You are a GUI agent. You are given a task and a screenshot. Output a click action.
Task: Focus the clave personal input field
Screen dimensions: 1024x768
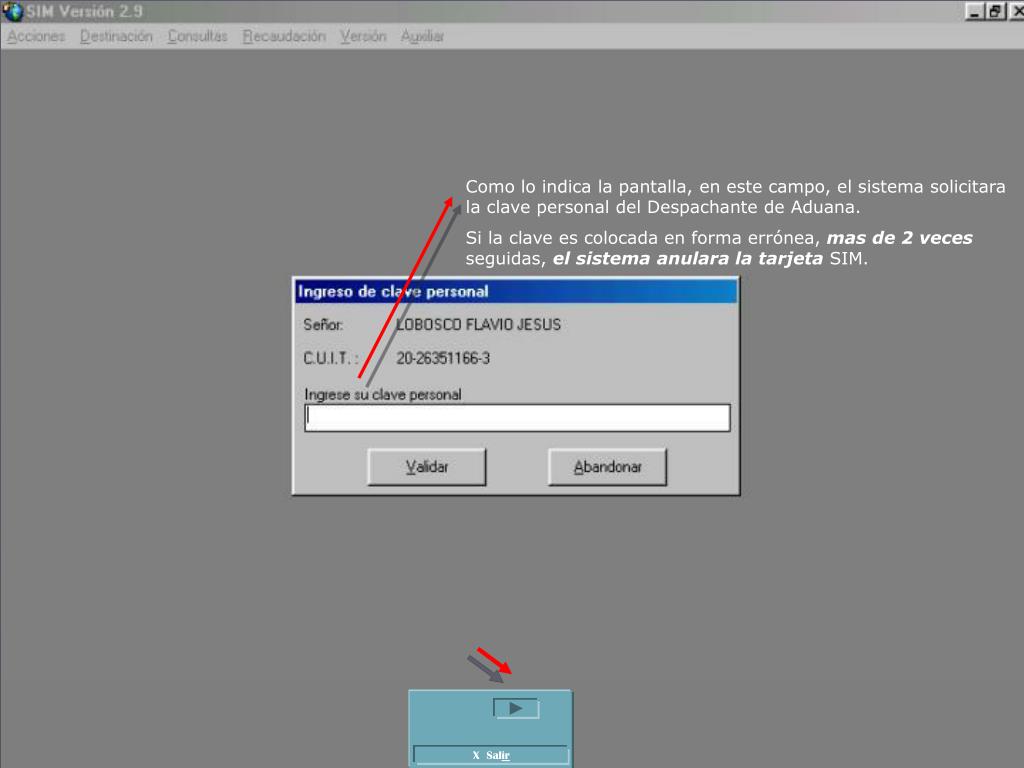click(517, 418)
